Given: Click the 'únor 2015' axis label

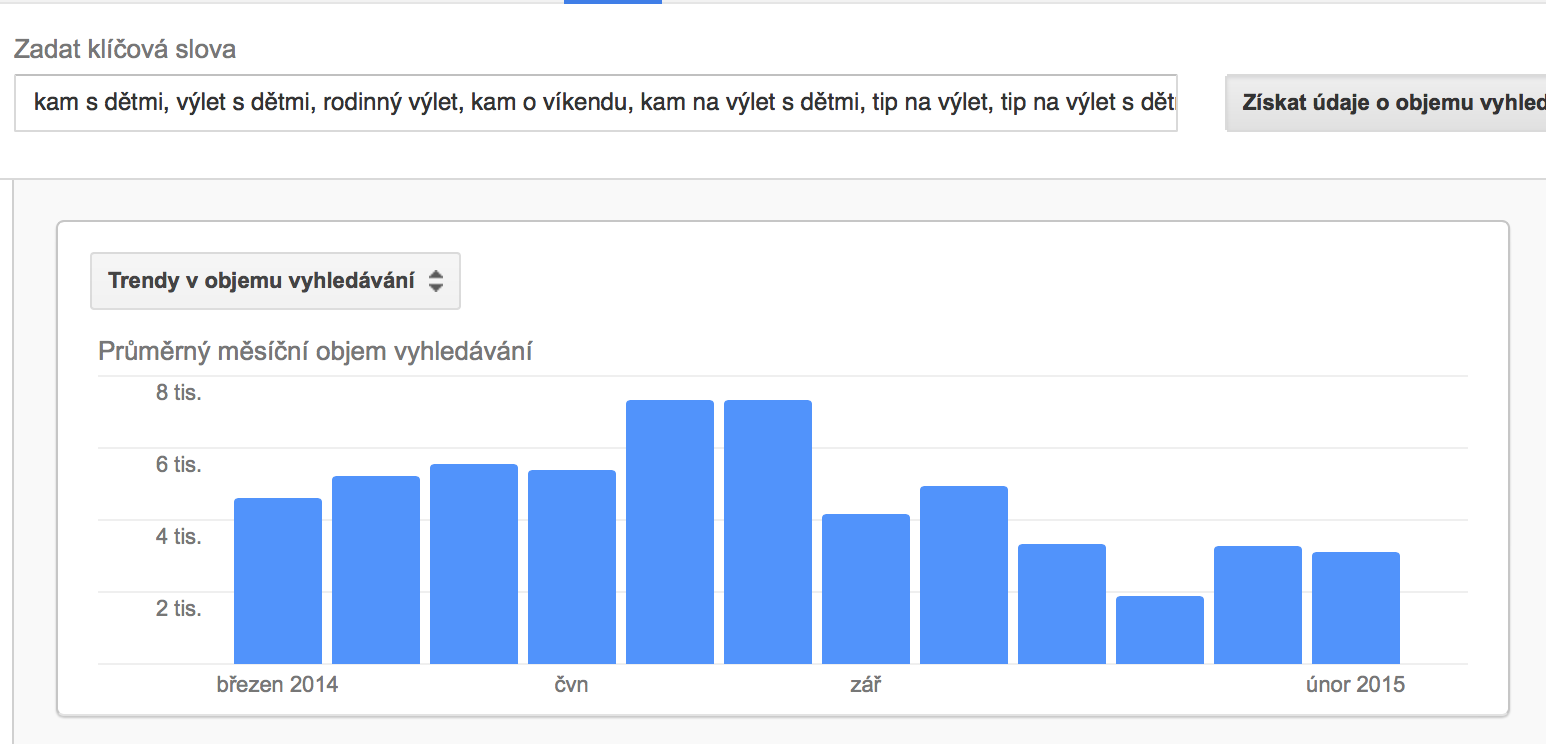Looking at the screenshot, I should 1355,685.
